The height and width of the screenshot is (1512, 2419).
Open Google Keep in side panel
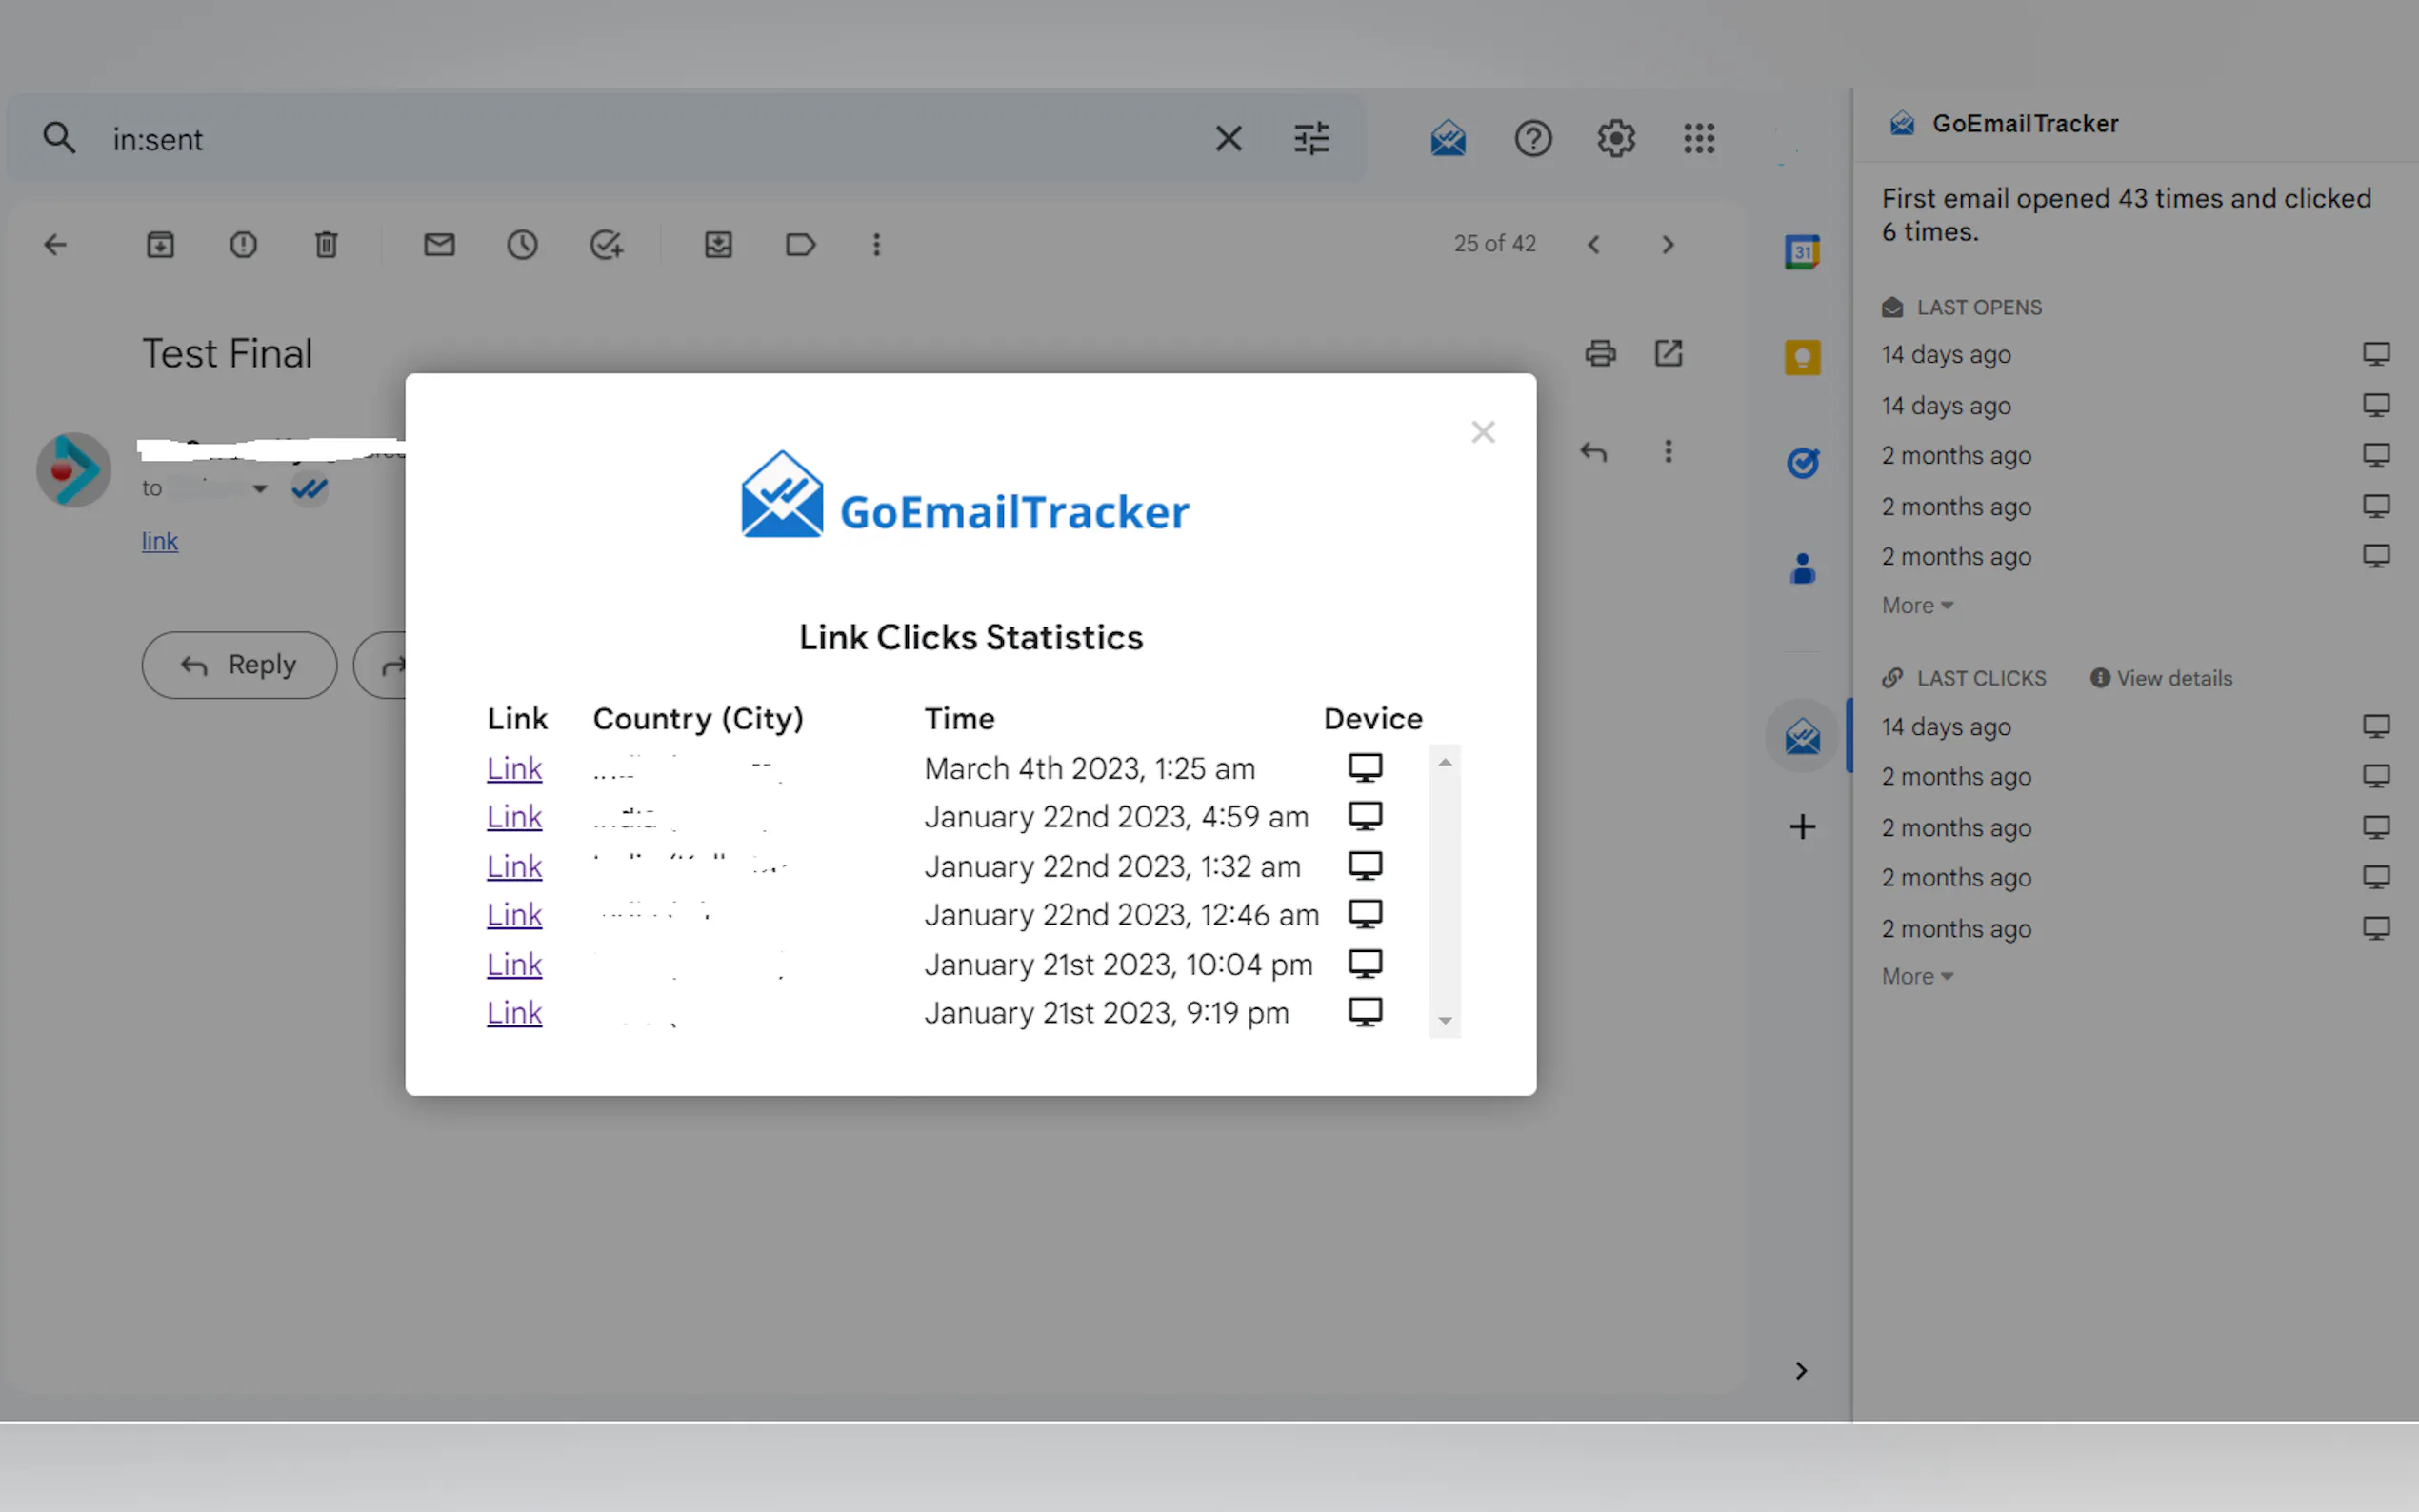click(1802, 357)
